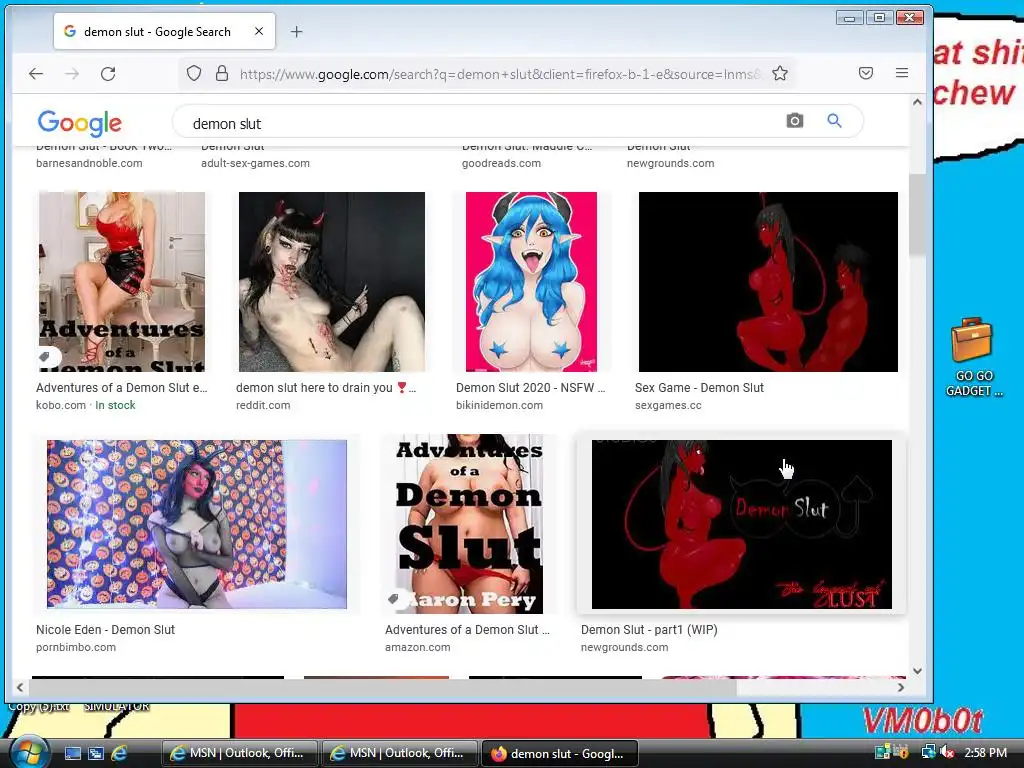Open the GO GO GADGET desktop icon
Screen dimensions: 1024x768
[x=972, y=357]
